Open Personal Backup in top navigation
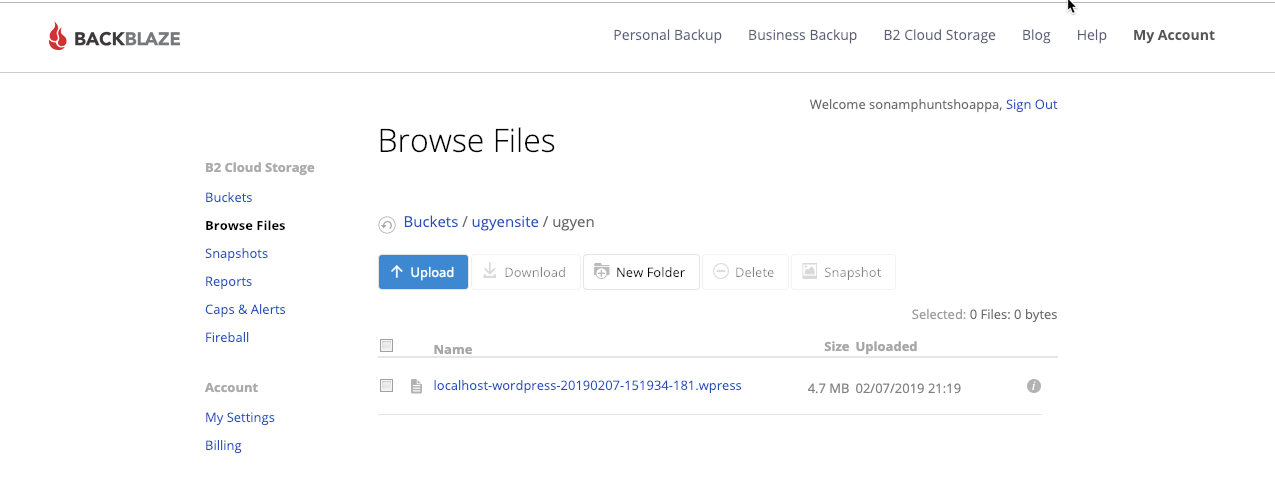1275x497 pixels. point(667,35)
